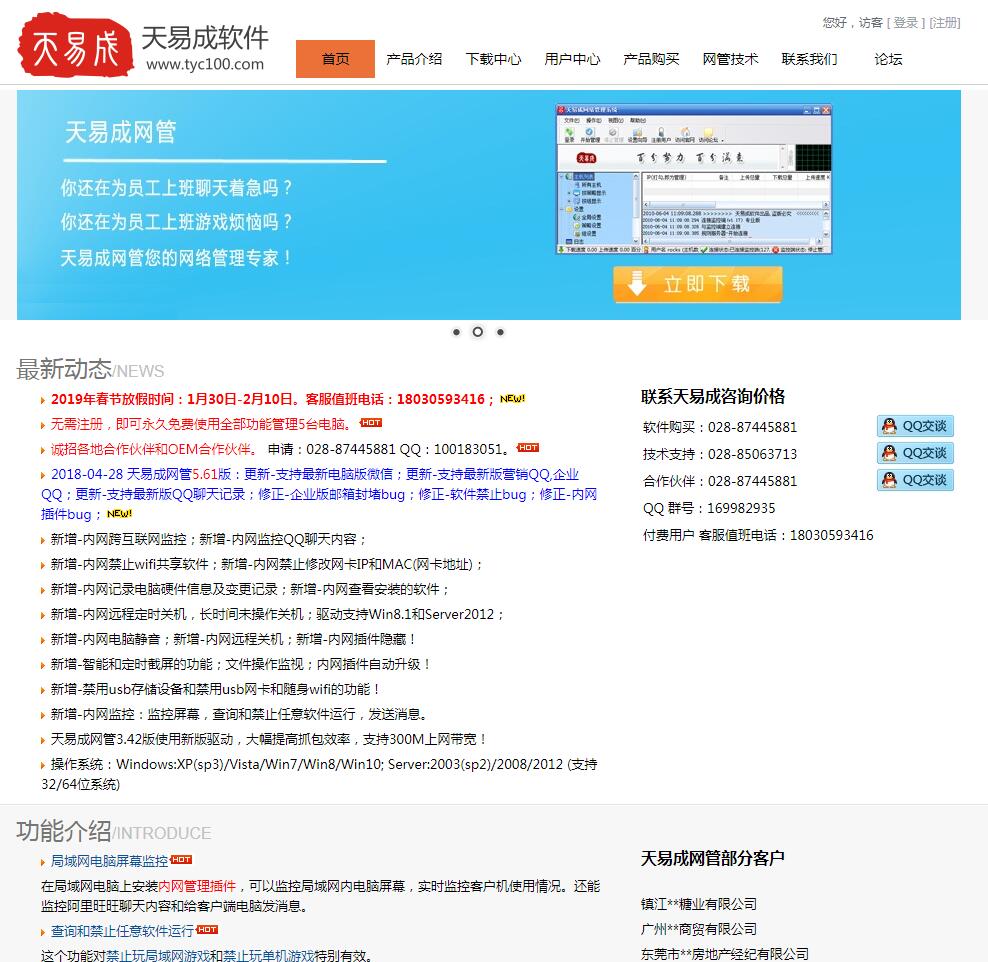
Task: Click the 天易成网管 banner title
Action: (x=120, y=132)
